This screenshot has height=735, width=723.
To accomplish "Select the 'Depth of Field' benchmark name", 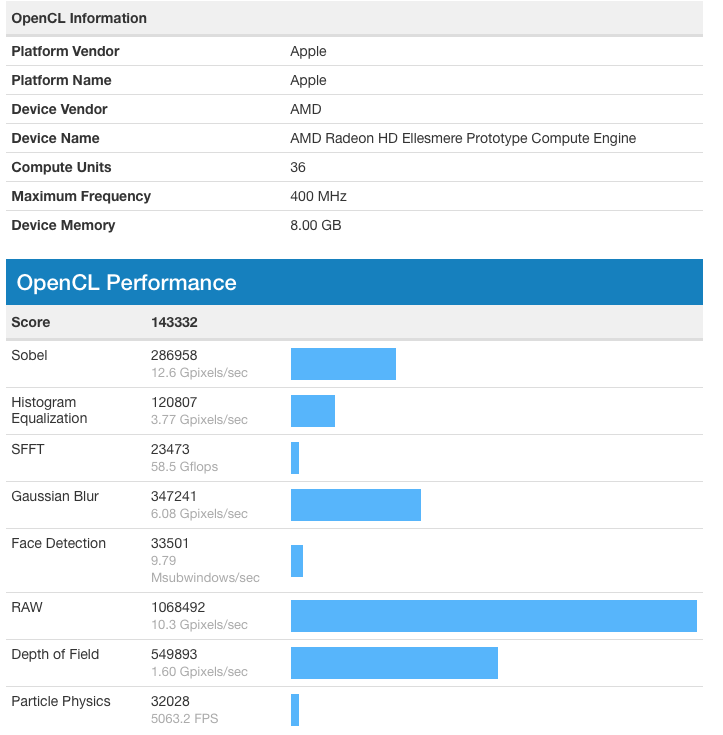I will click(x=55, y=654).
